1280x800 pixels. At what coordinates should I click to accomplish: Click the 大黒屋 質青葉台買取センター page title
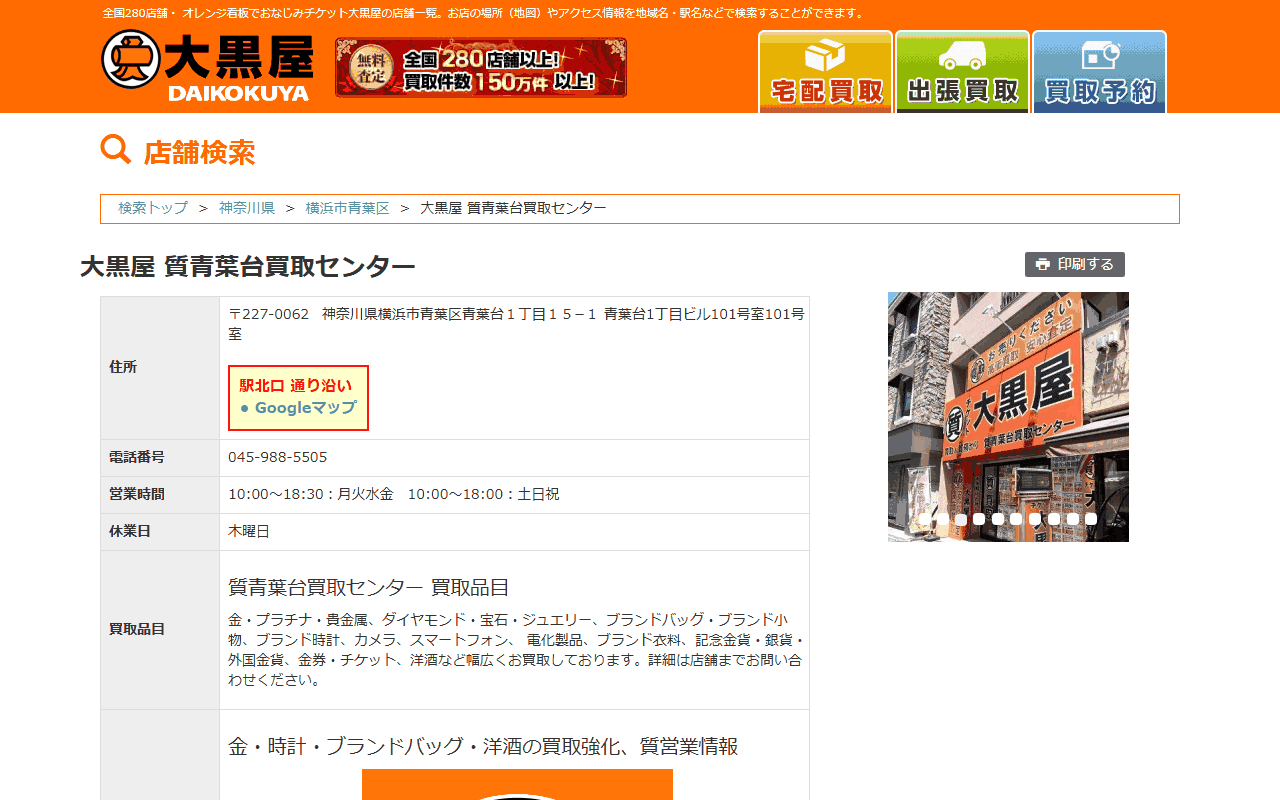point(248,267)
